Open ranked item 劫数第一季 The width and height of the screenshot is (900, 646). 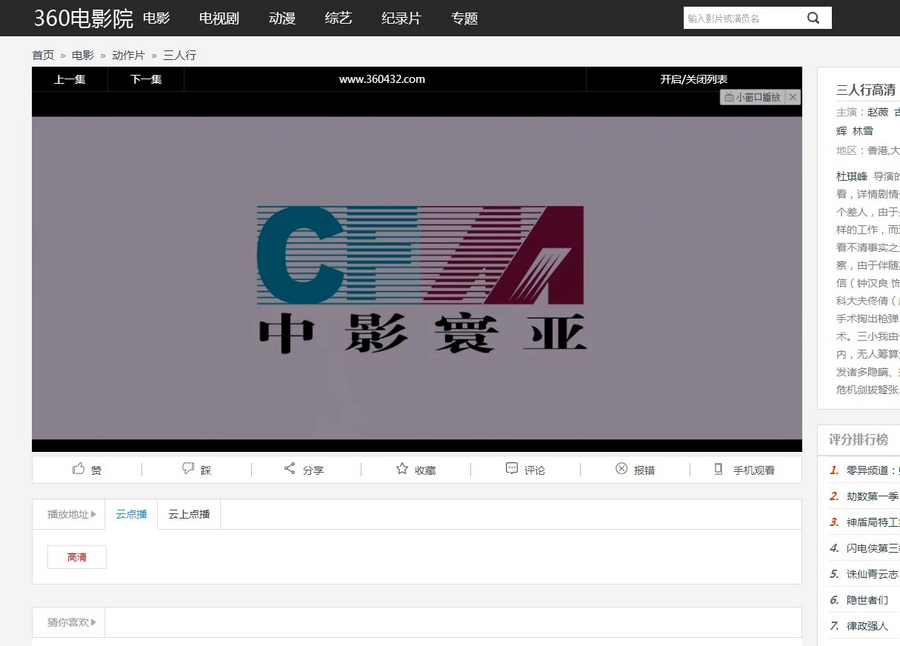pos(872,496)
